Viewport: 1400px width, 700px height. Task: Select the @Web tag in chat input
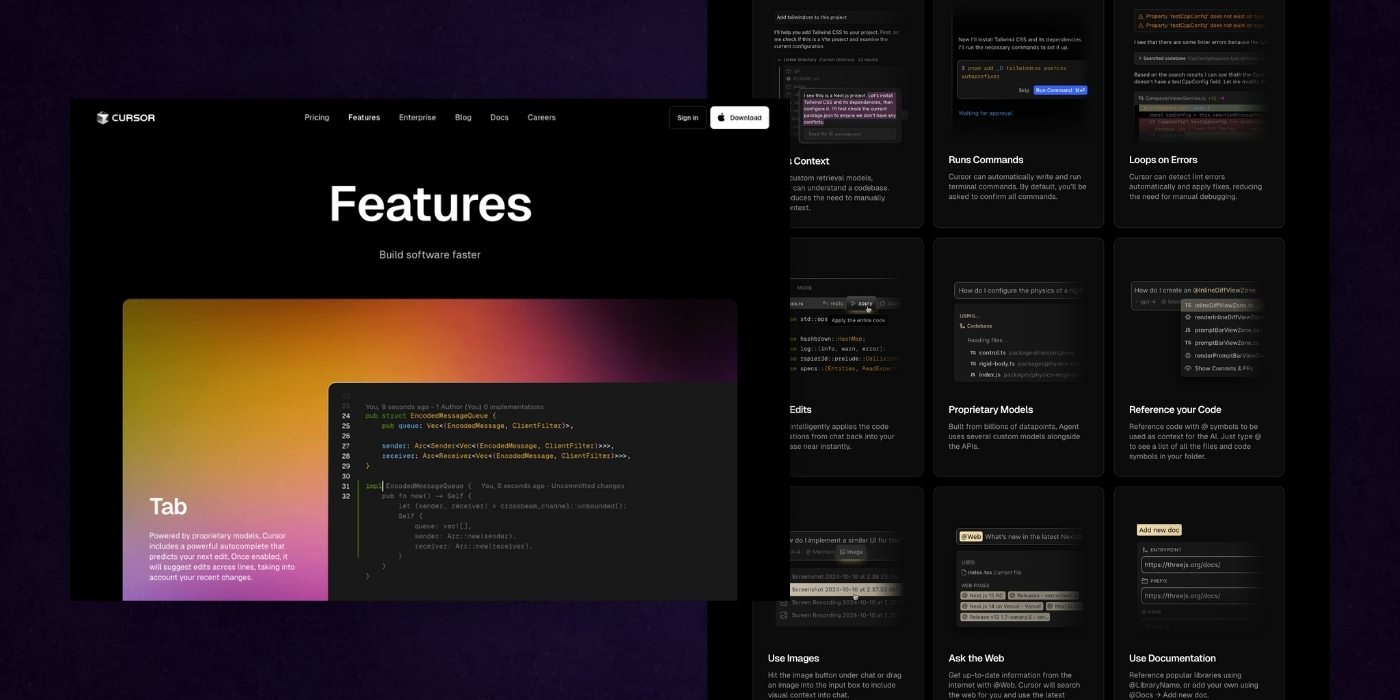pos(970,537)
